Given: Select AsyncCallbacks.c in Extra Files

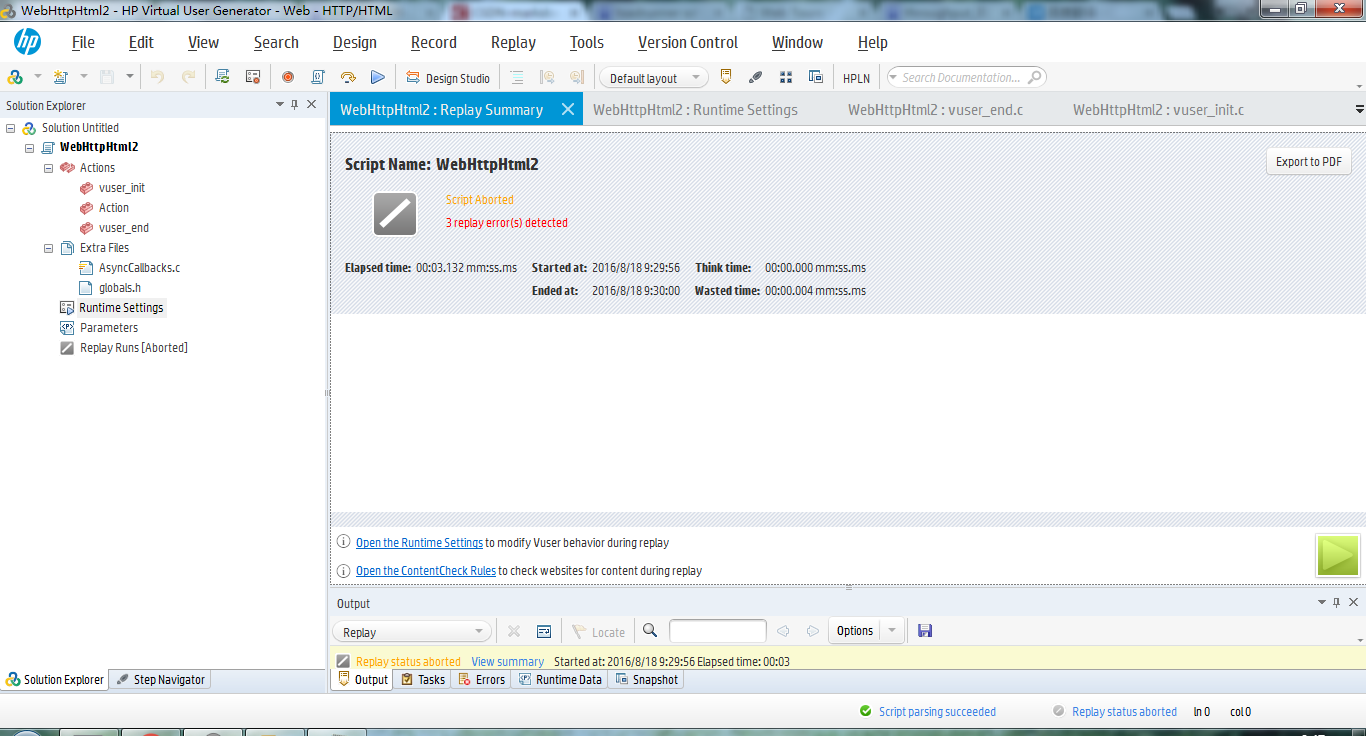Looking at the screenshot, I should (139, 268).
